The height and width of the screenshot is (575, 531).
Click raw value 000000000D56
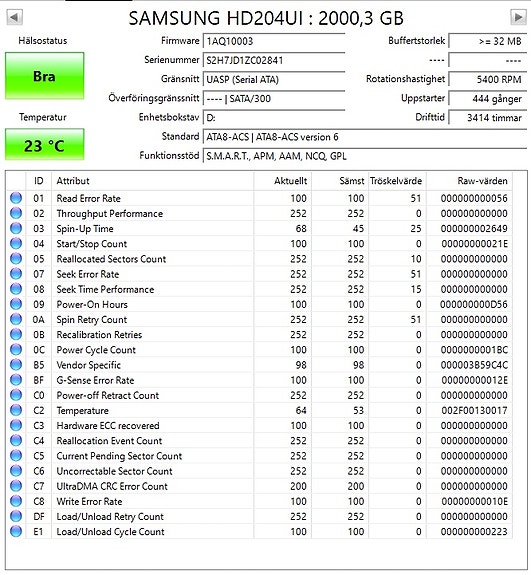coord(474,304)
